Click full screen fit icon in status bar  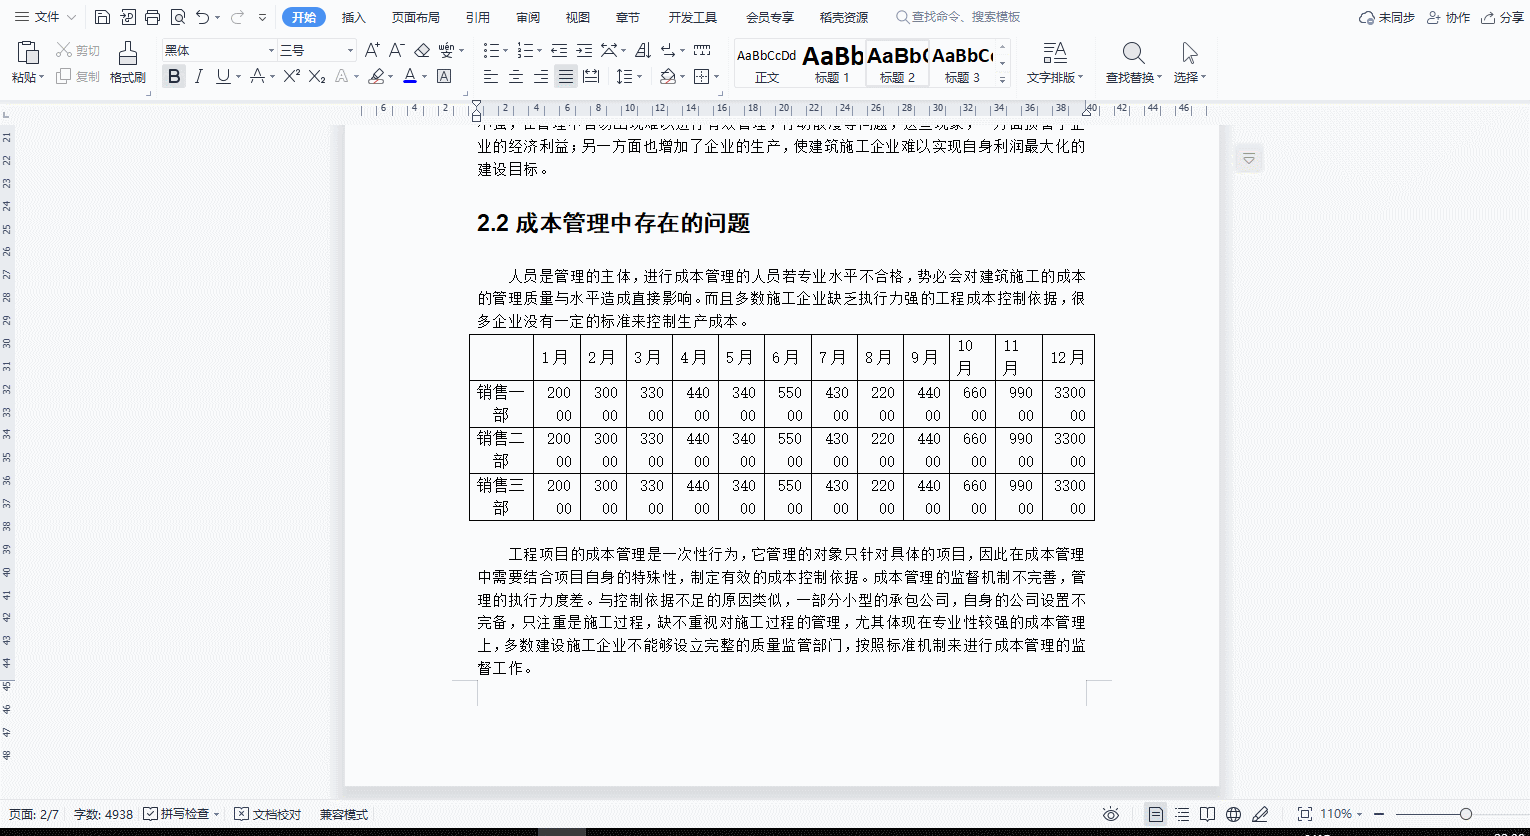coord(1304,814)
